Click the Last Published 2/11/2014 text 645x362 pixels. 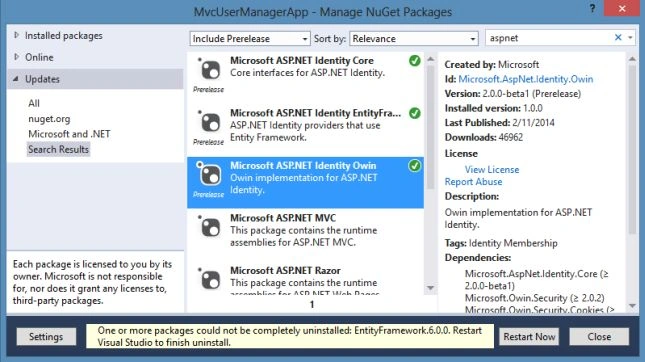click(x=499, y=123)
